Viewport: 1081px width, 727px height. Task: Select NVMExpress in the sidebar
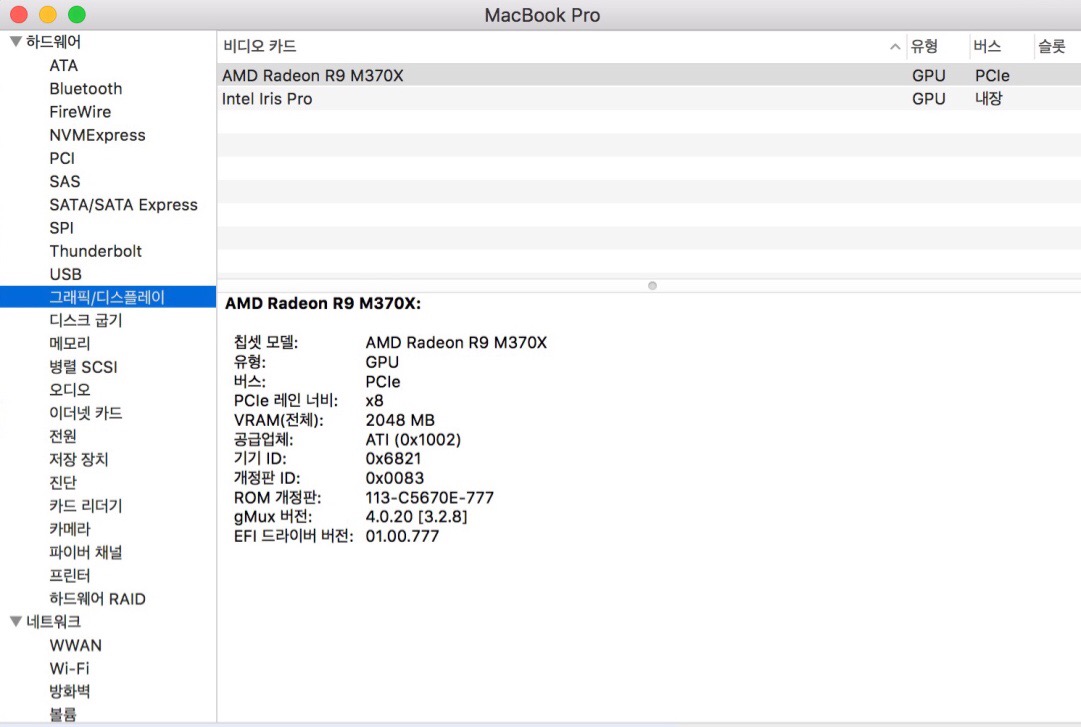tap(97, 135)
